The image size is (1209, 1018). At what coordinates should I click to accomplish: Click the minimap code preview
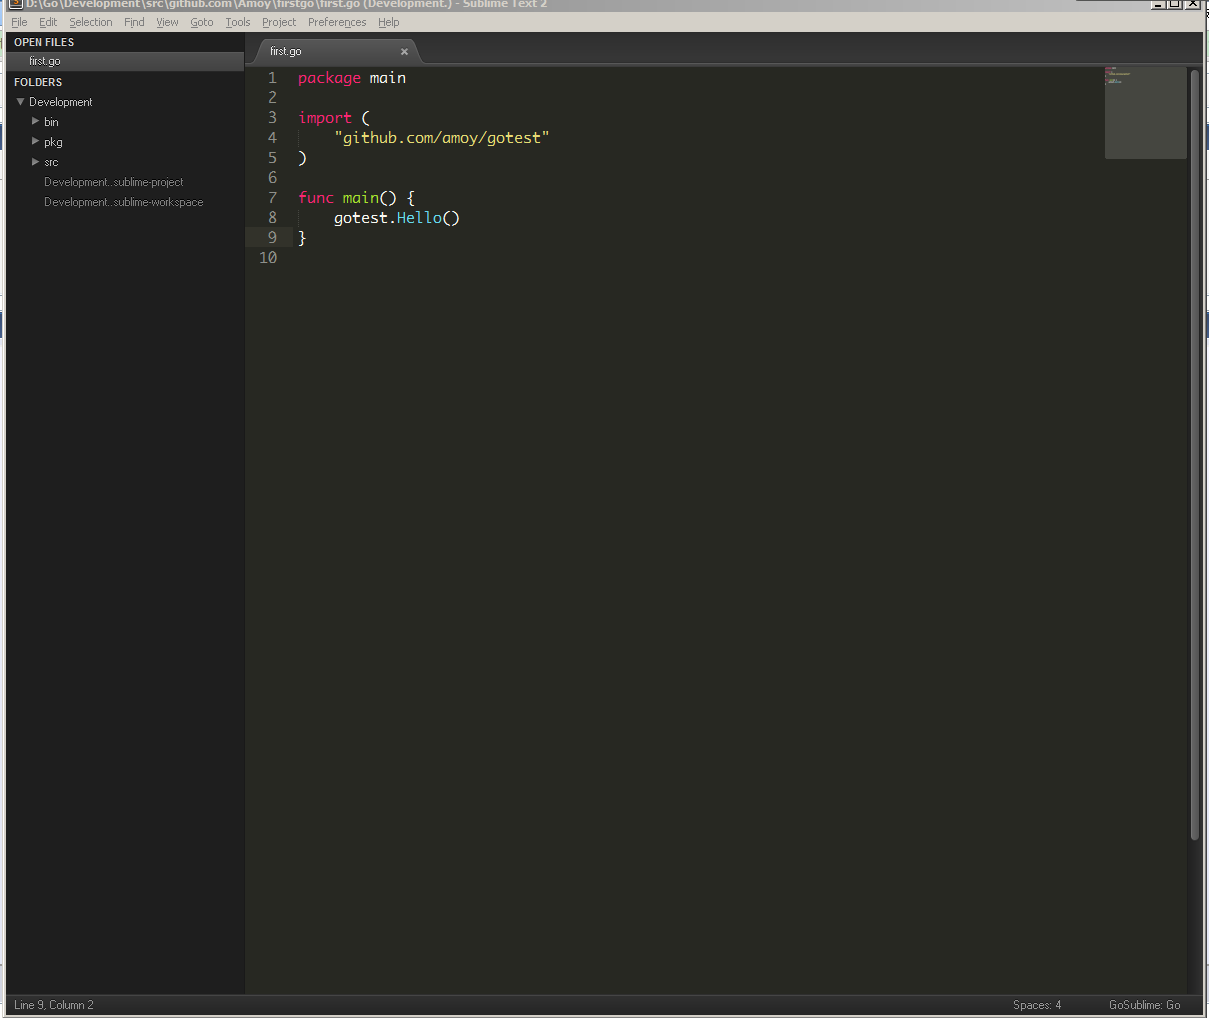click(1145, 112)
